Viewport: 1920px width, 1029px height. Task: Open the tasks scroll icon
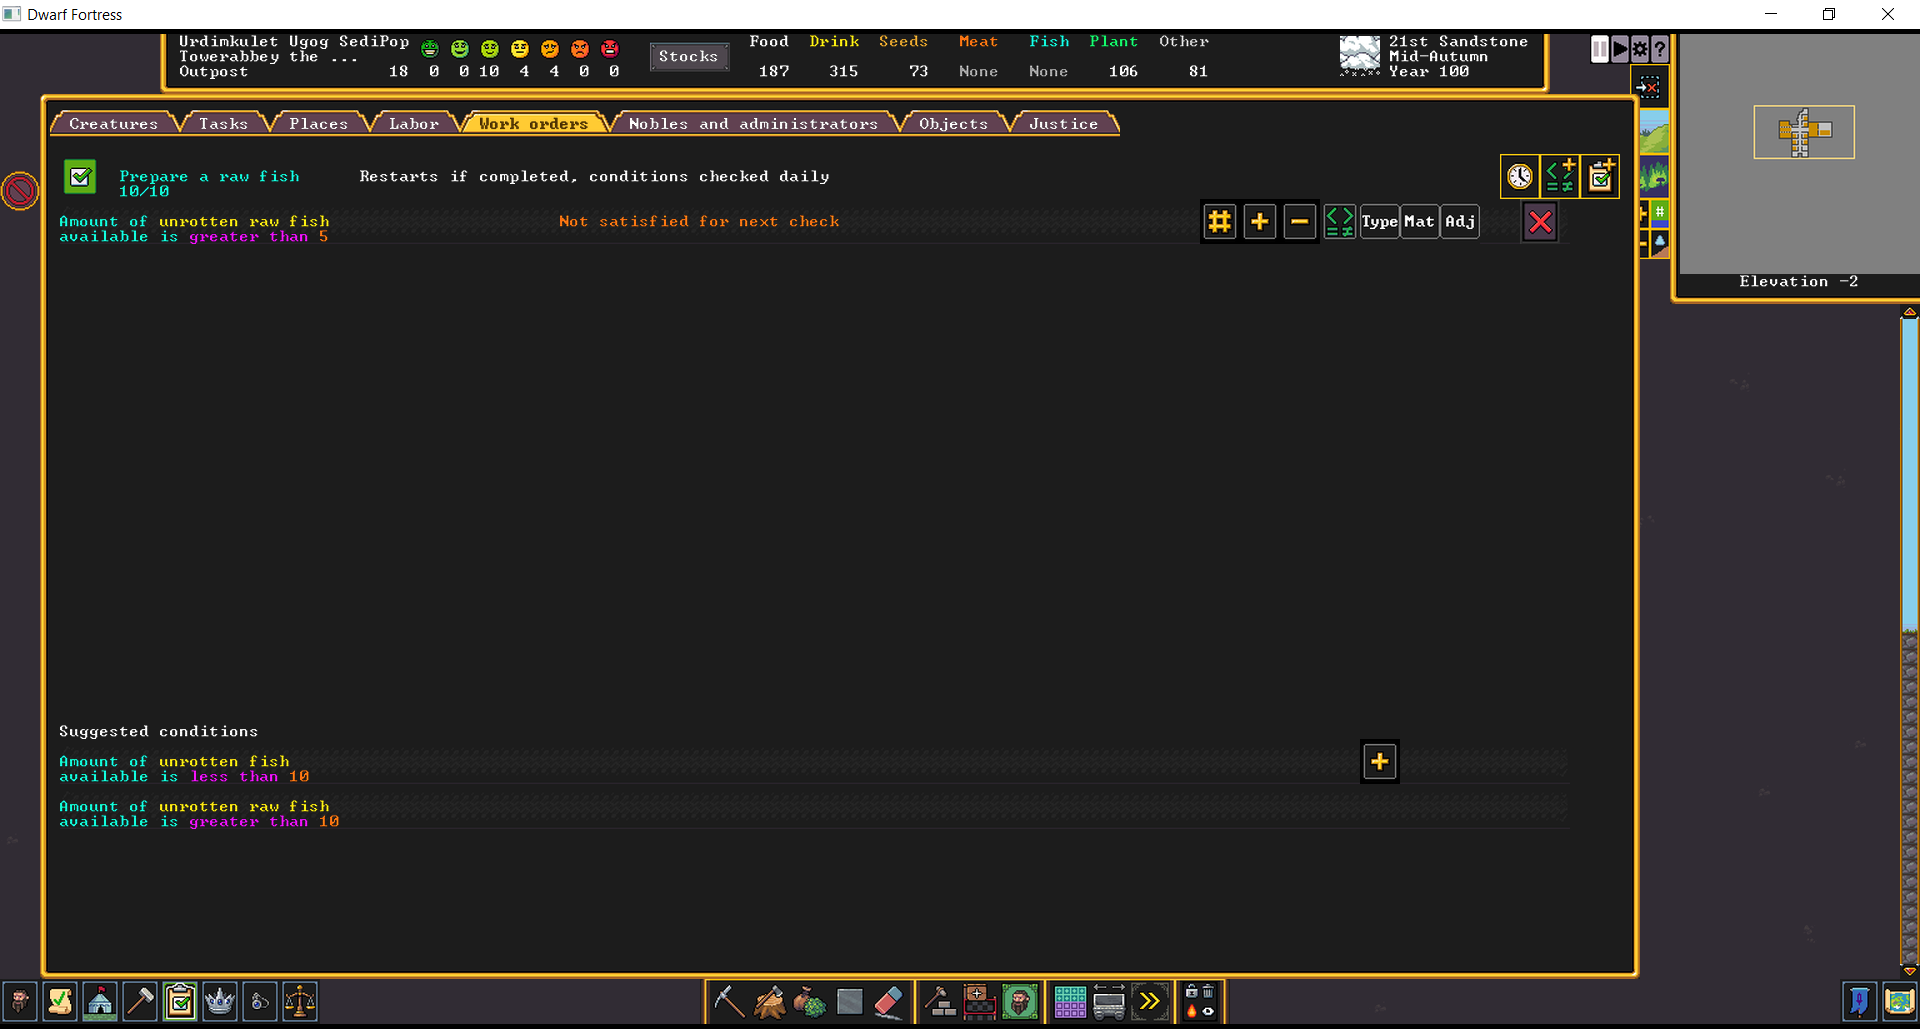[60, 1001]
